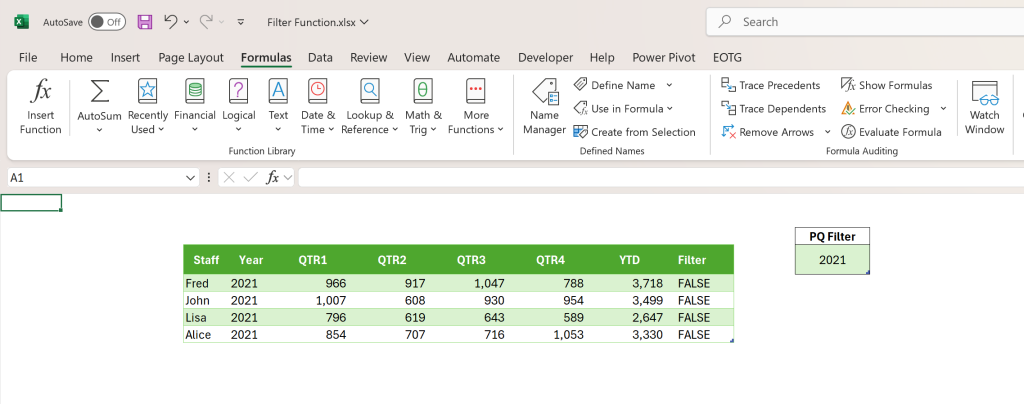
Task: Select the Staff header cell
Action: 206,260
